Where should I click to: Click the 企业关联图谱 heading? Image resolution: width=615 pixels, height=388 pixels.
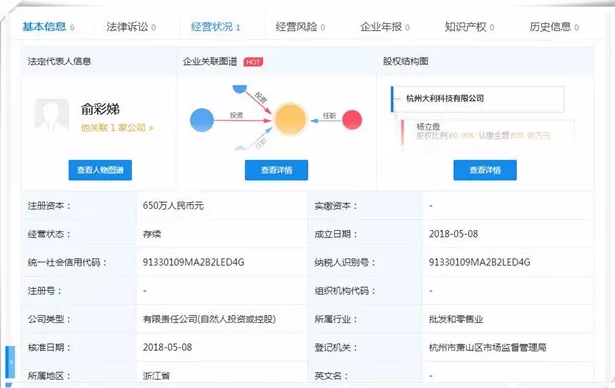coord(210,61)
